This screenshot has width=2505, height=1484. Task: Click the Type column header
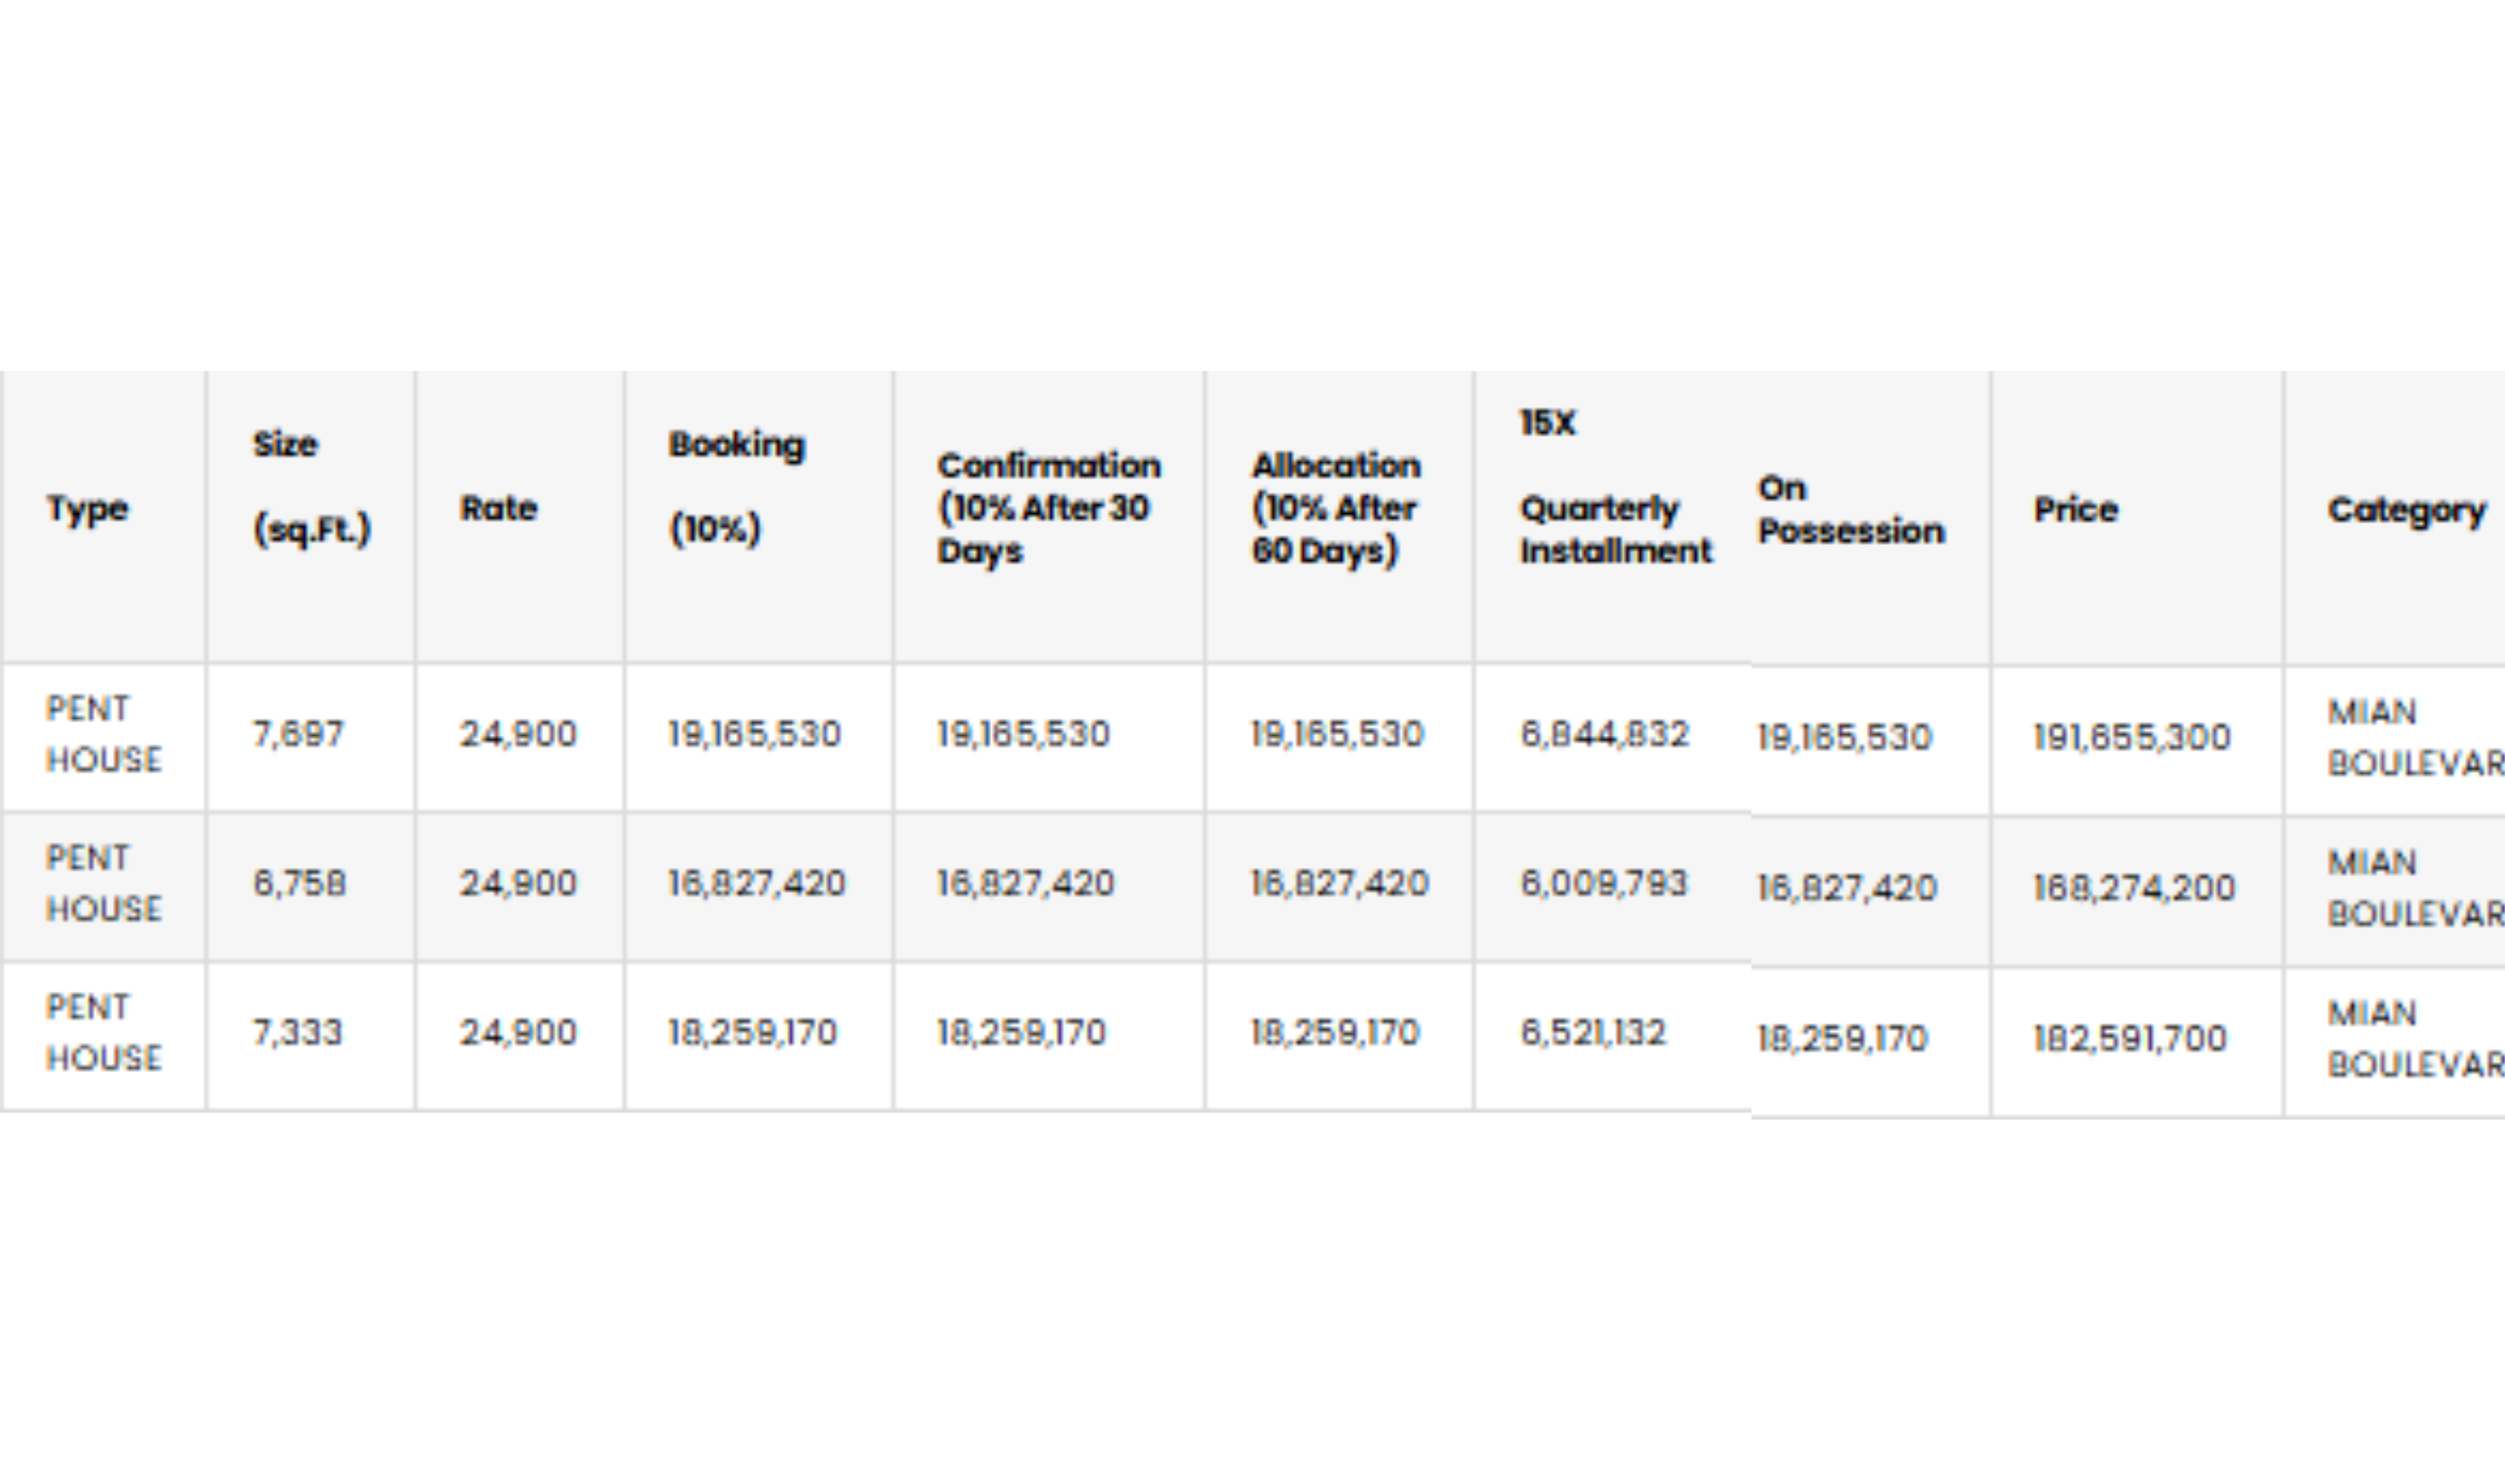[x=88, y=509]
